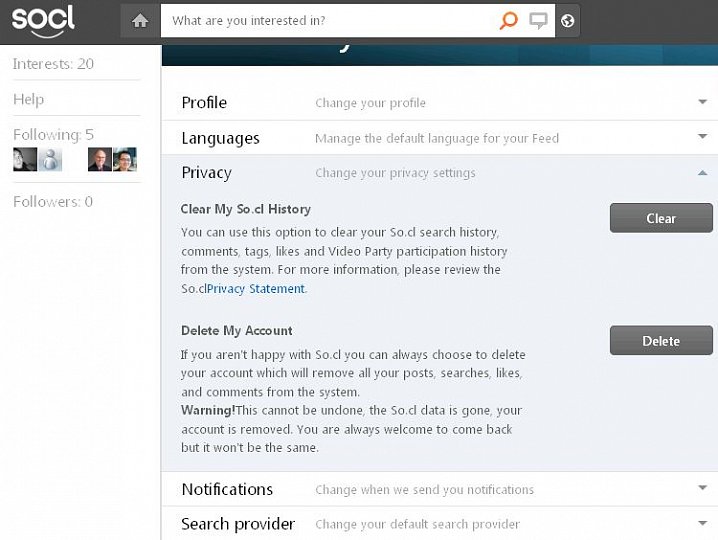Open the chat bubble icon in search bar
Viewport: 718px width, 540px height.
[539, 20]
